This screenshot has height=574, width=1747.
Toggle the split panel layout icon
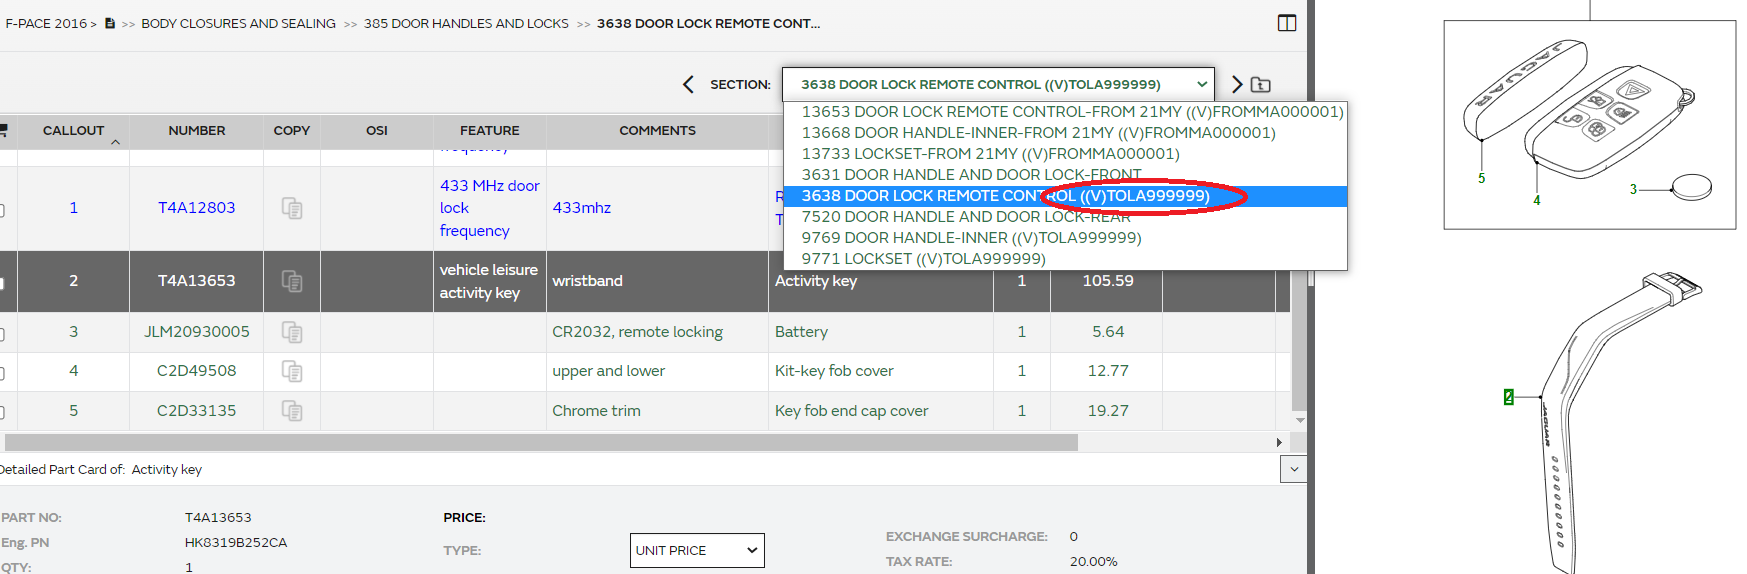1287,23
